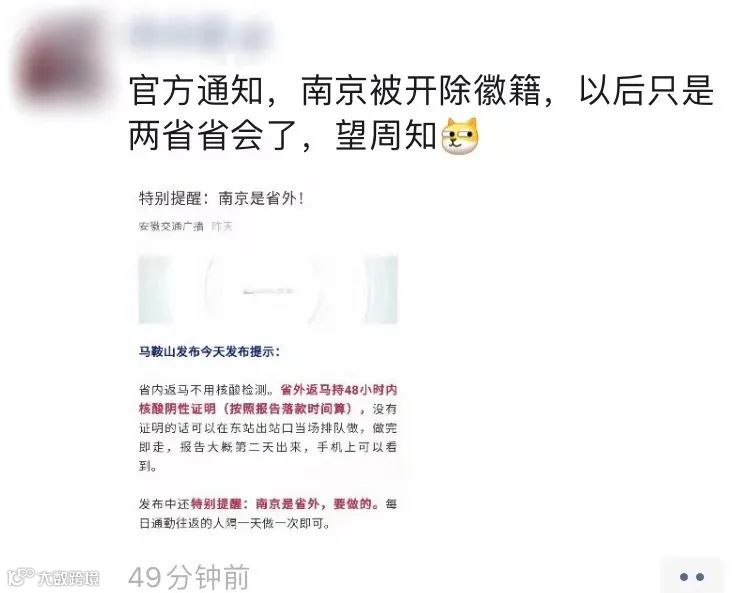Image resolution: width=750 pixels, height=593 pixels.
Task: Click the 昨天 date label
Action: pyautogui.click(x=222, y=226)
